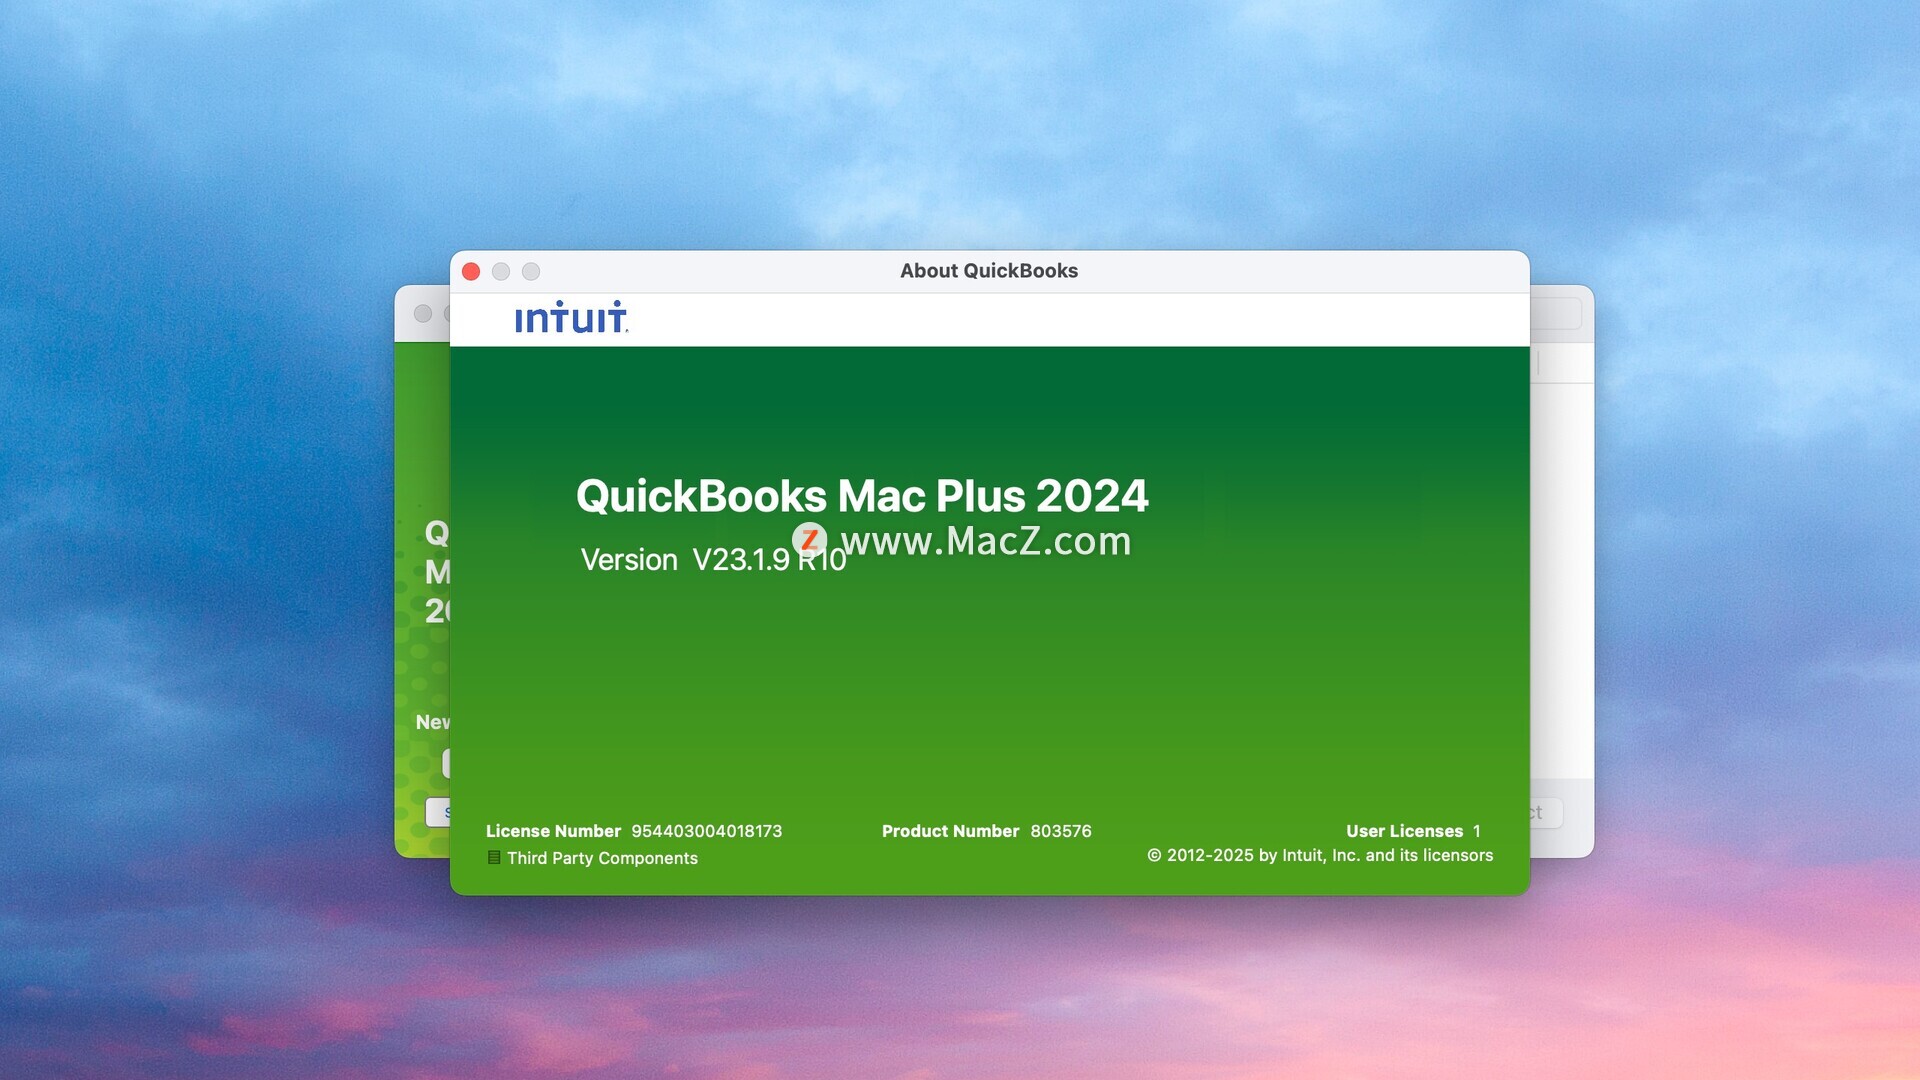Click the gray button in the background window's title bar

coord(423,314)
